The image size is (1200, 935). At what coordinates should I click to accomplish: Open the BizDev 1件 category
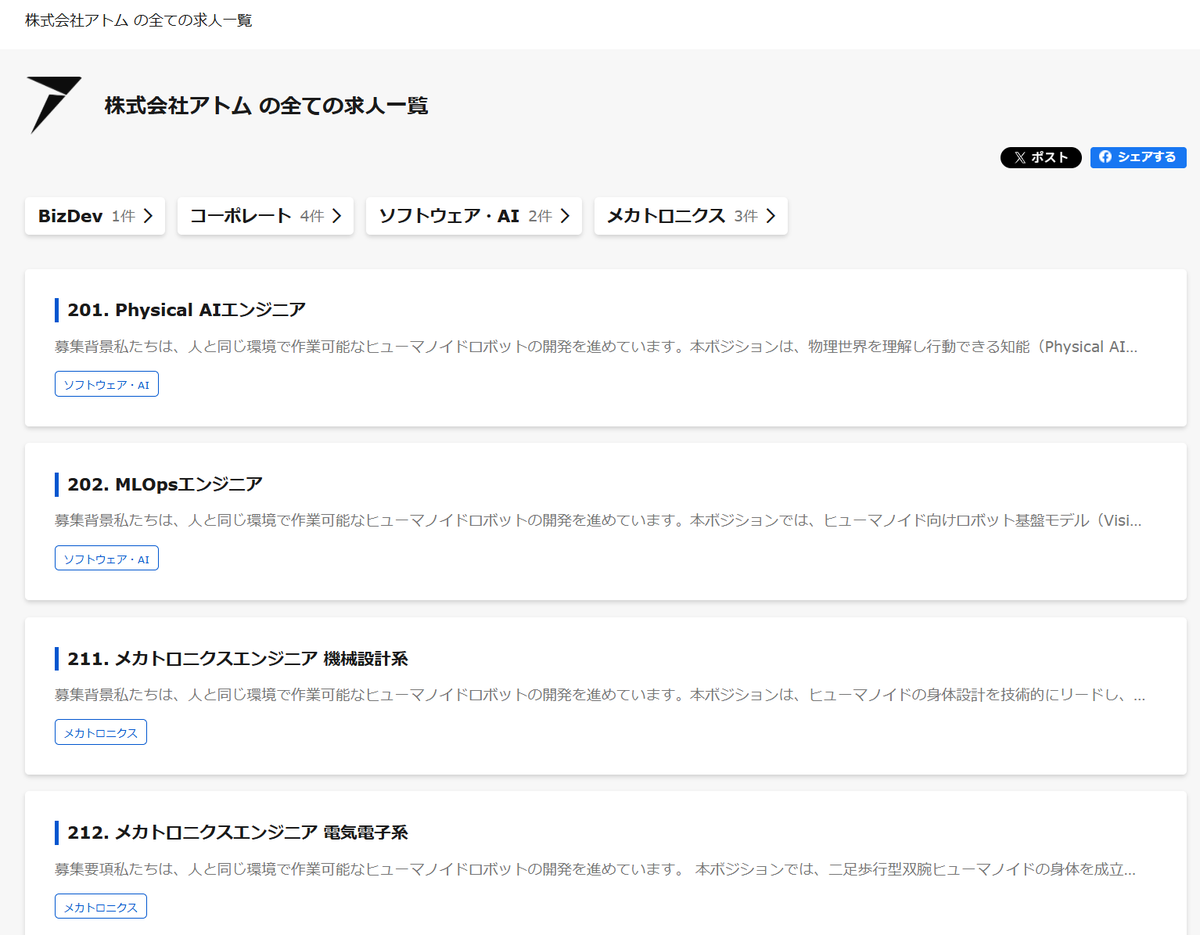(x=96, y=216)
